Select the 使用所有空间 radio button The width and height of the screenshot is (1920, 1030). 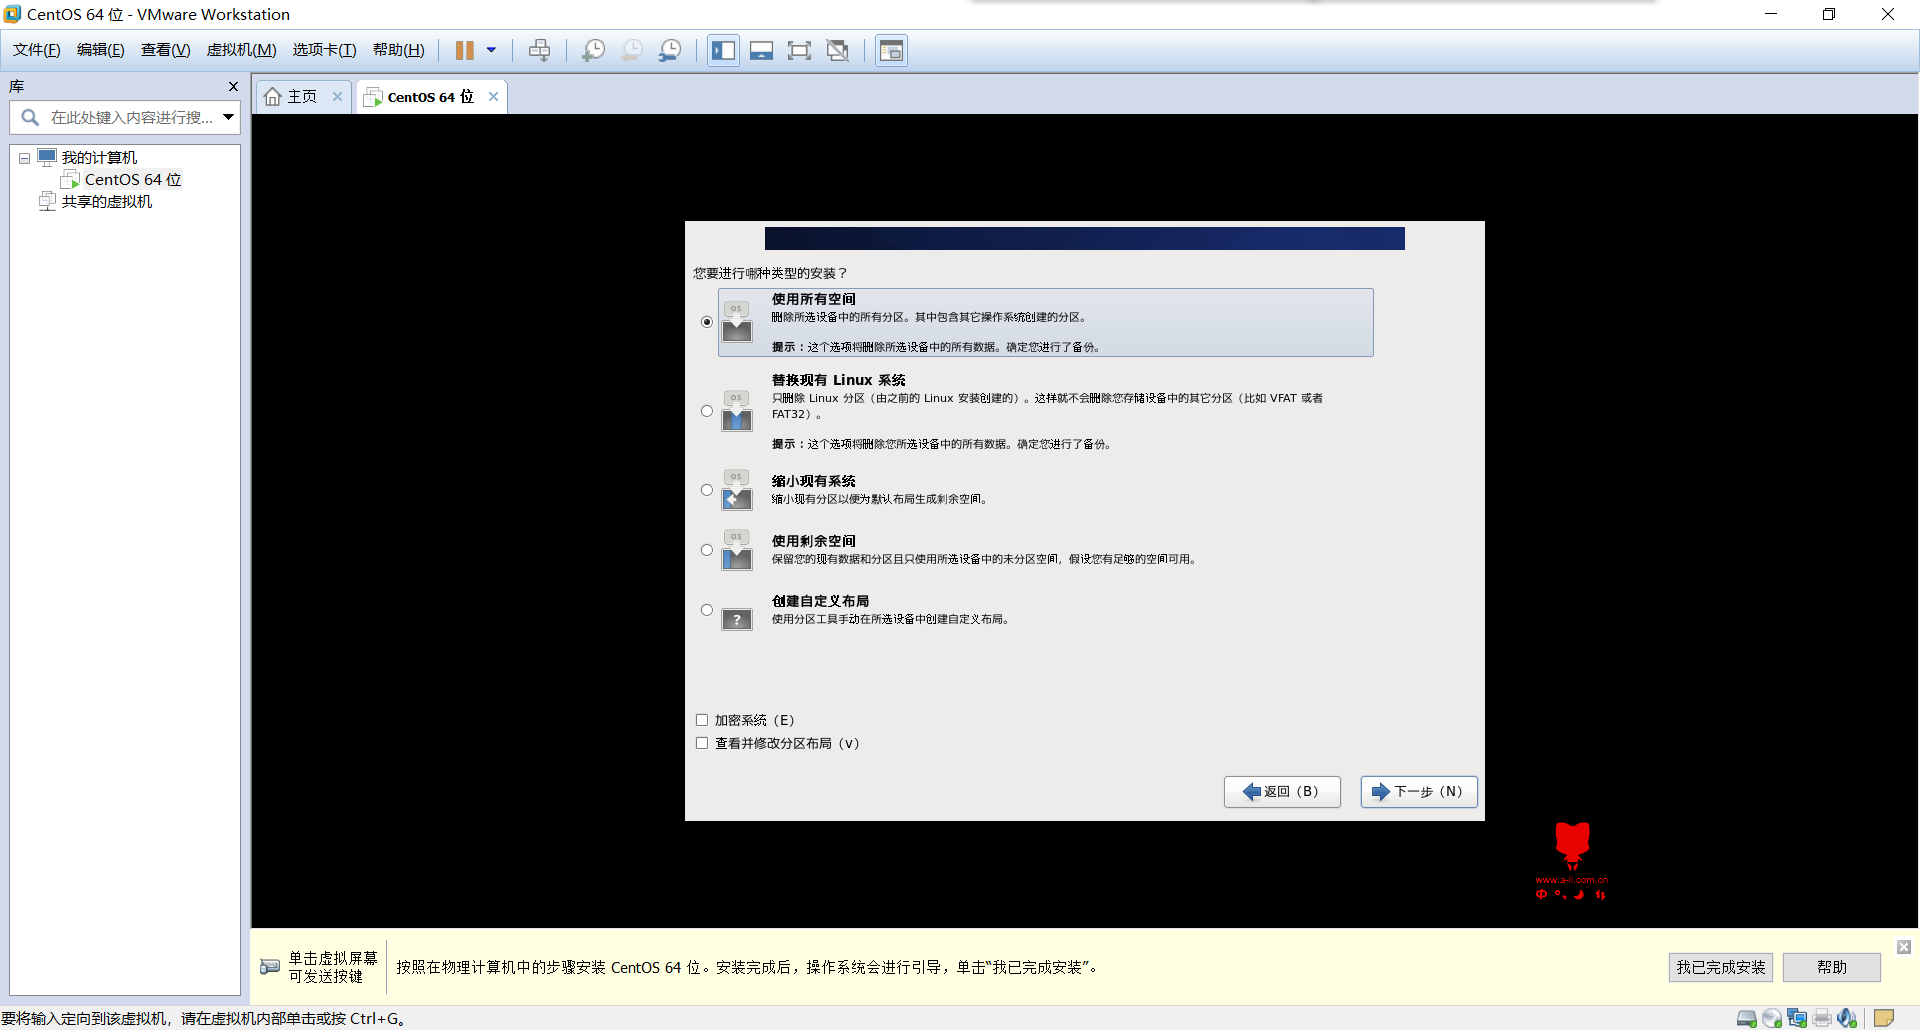click(x=707, y=322)
